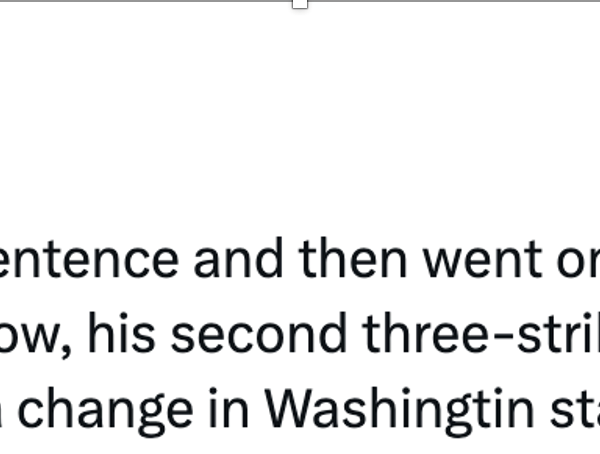Click the word "his" in second line
This screenshot has width=600, height=454.
pos(121,333)
